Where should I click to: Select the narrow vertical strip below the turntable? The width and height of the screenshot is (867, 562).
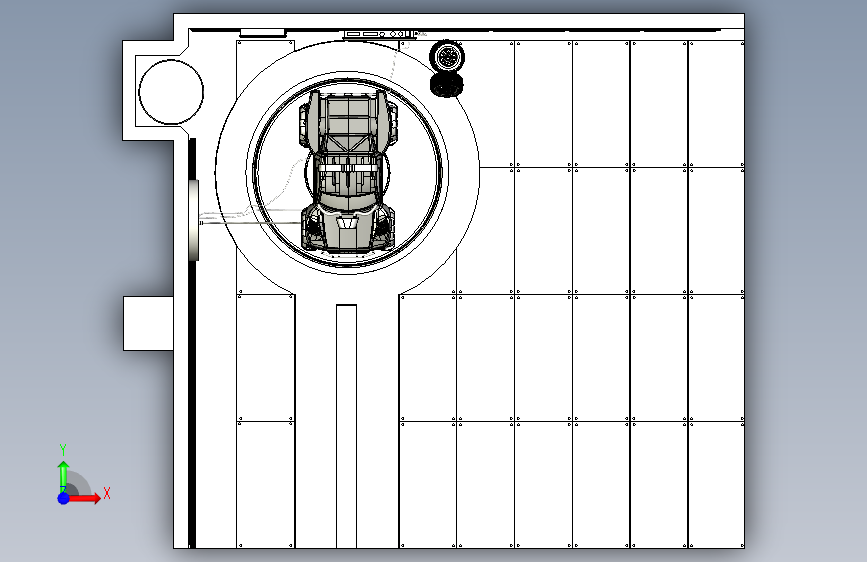click(346, 426)
